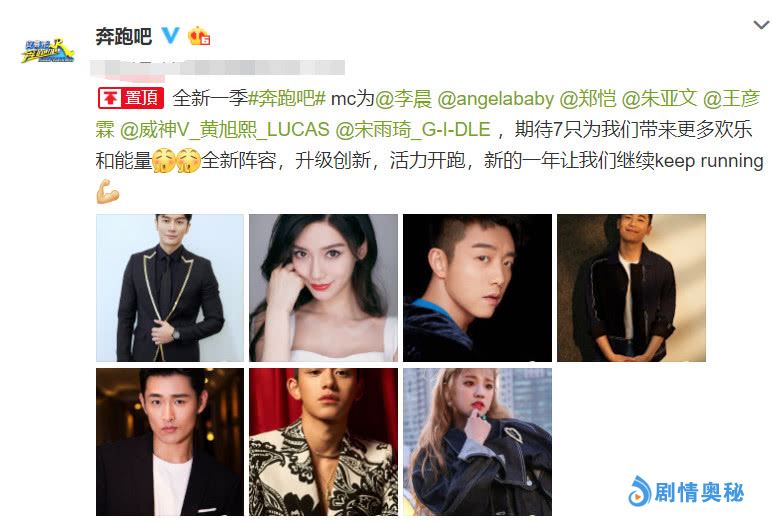Open the @宋雨琦_G-I-DLE mention link
772x522 pixels.
413,130
